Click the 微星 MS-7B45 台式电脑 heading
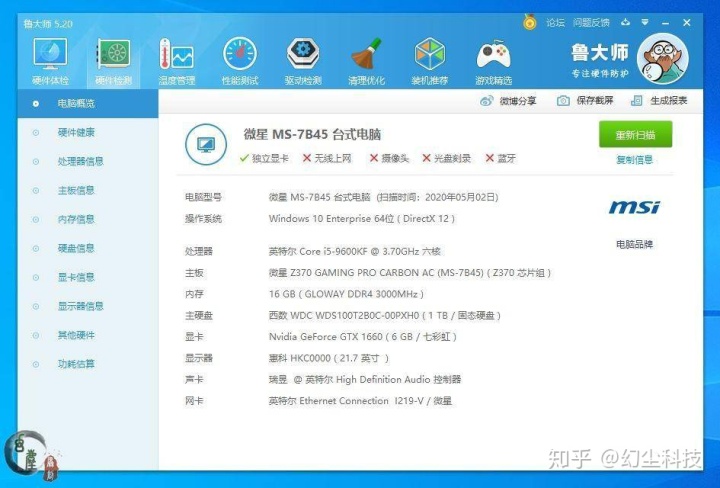This screenshot has height=488, width=720. [x=312, y=135]
